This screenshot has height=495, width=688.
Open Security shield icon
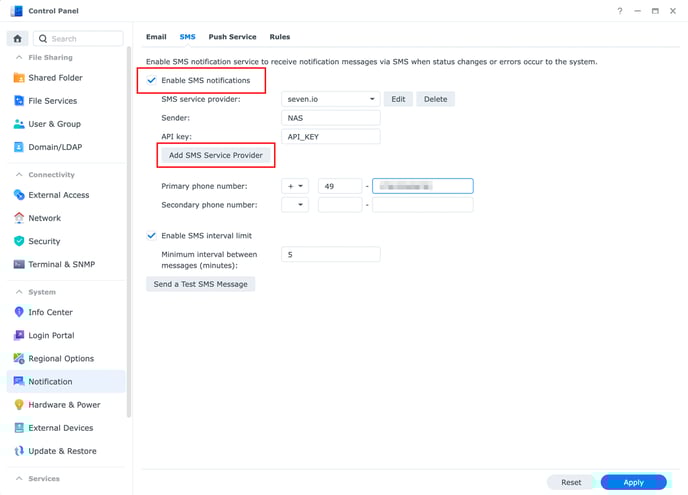click(x=19, y=241)
